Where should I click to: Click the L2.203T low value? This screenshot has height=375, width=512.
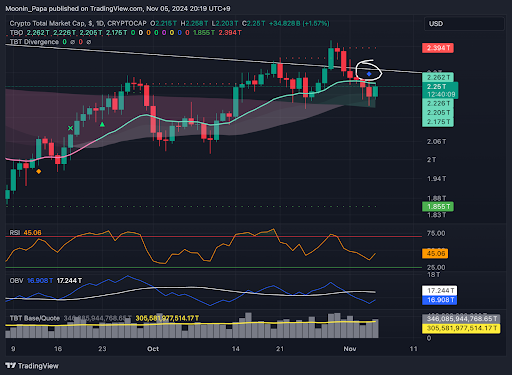[x=225, y=23]
